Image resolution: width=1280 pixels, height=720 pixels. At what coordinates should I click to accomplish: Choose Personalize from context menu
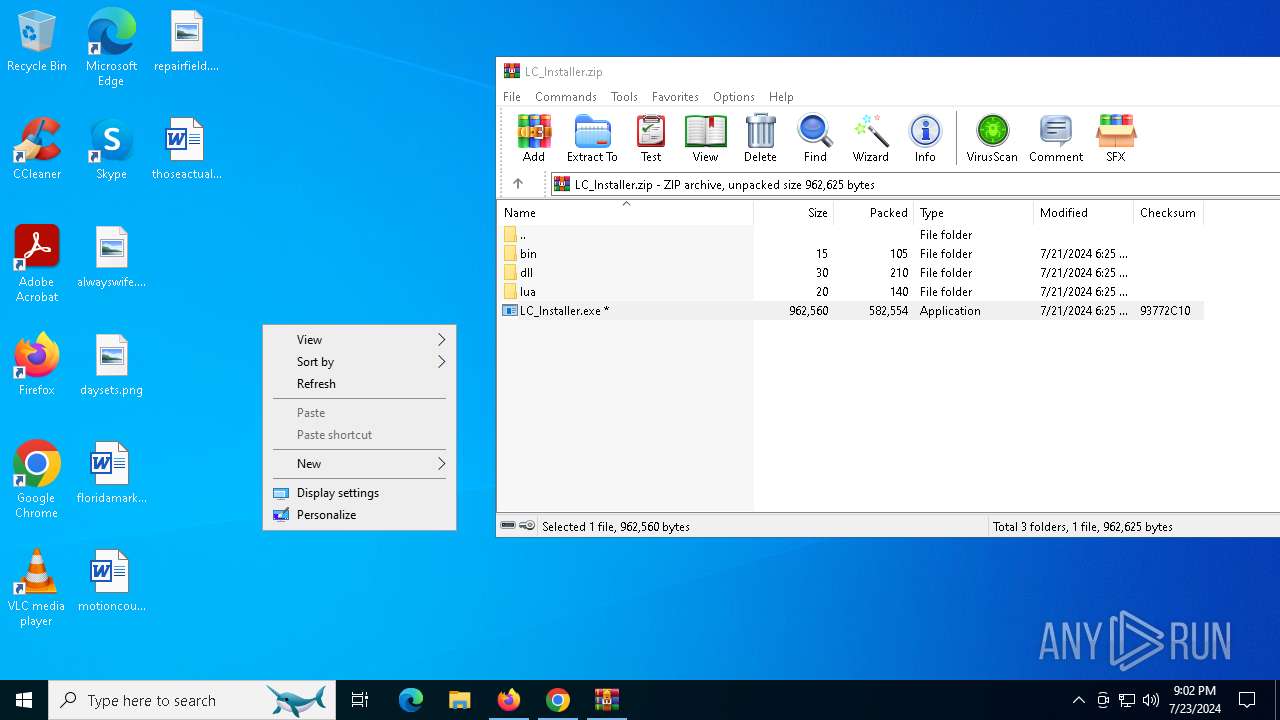click(x=359, y=515)
